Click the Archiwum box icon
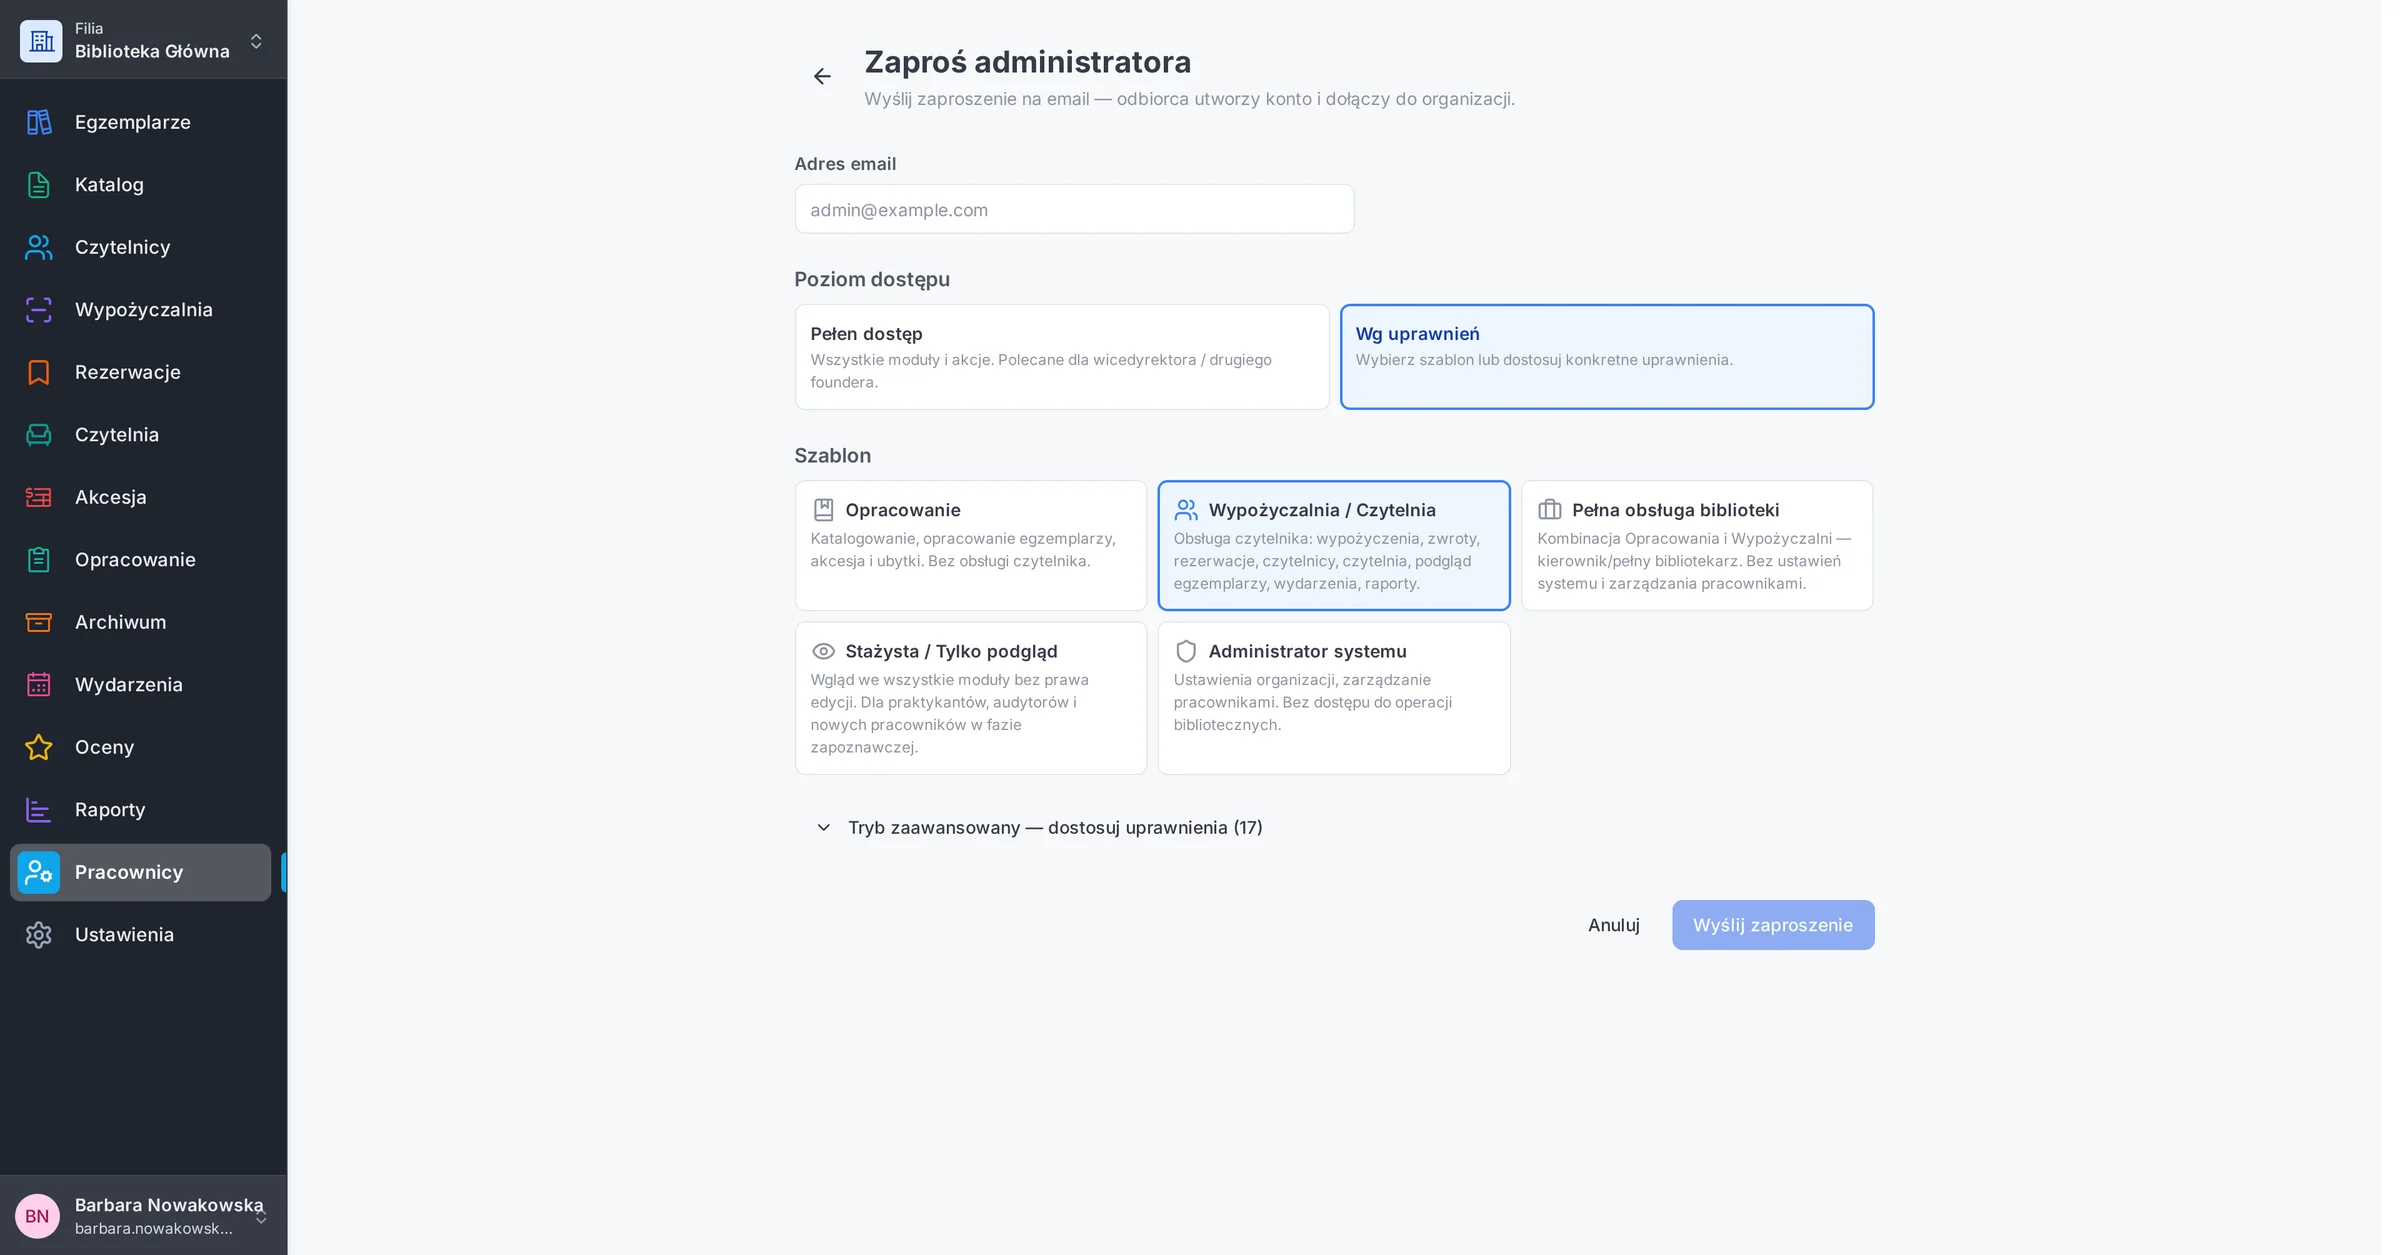Image resolution: width=2400 pixels, height=1255 pixels. 38,622
